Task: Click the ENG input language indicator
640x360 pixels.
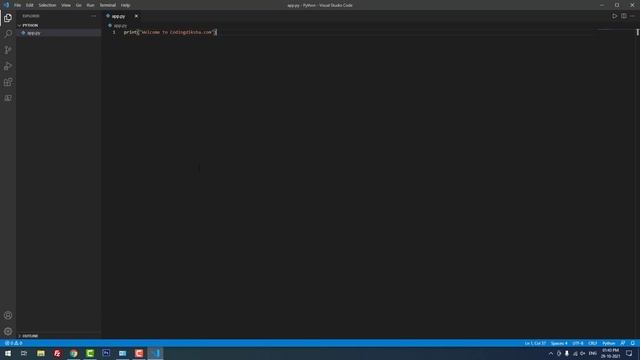Action: pos(593,353)
